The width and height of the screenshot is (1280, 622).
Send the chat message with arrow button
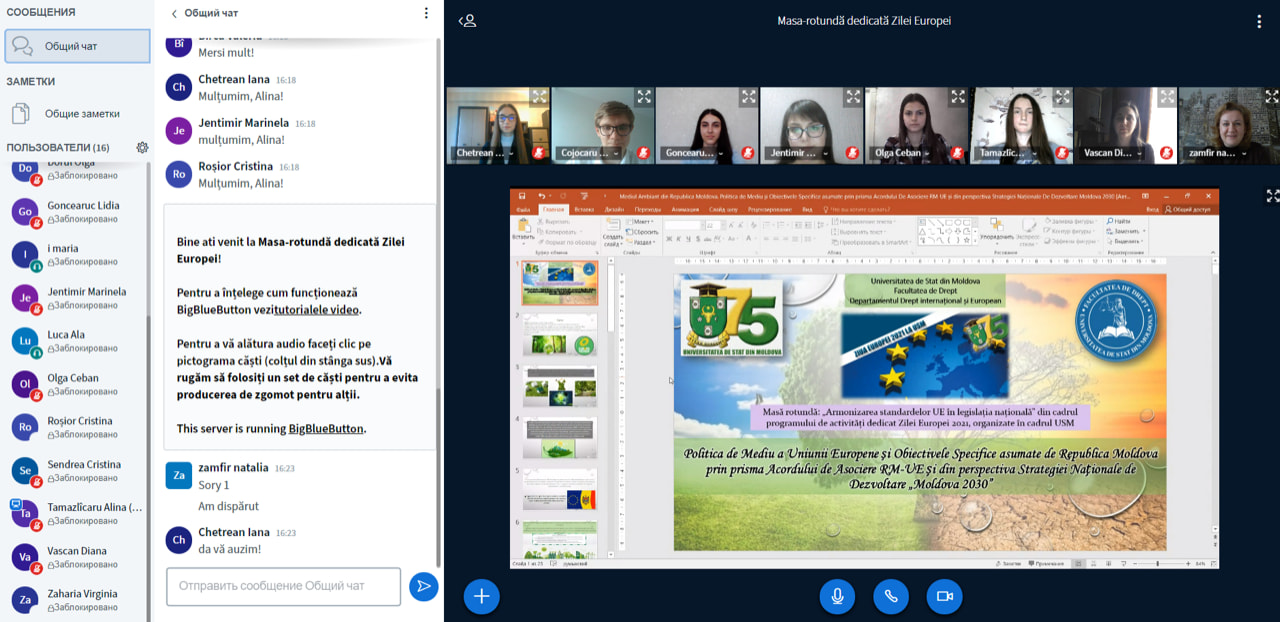pos(424,586)
